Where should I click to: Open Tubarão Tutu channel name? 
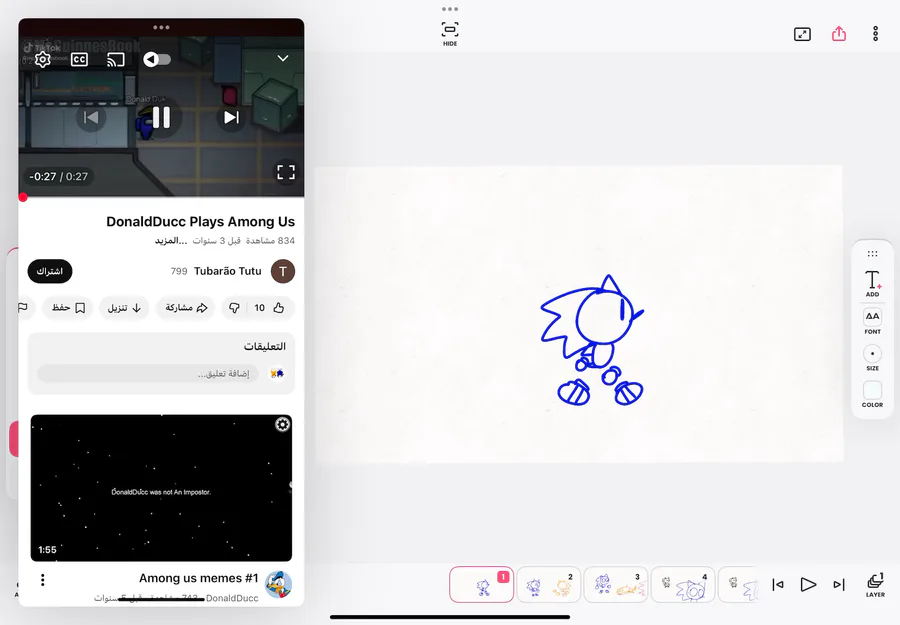click(227, 271)
